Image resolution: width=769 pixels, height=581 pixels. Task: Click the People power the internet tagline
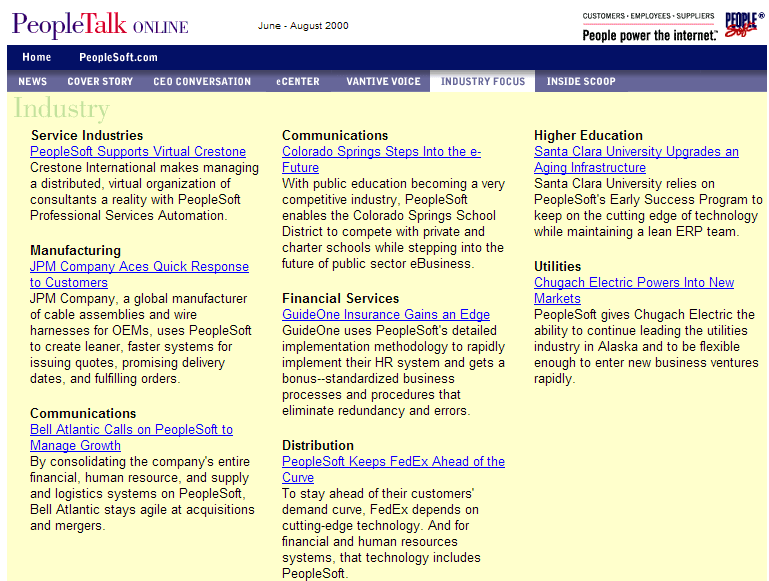pos(650,35)
